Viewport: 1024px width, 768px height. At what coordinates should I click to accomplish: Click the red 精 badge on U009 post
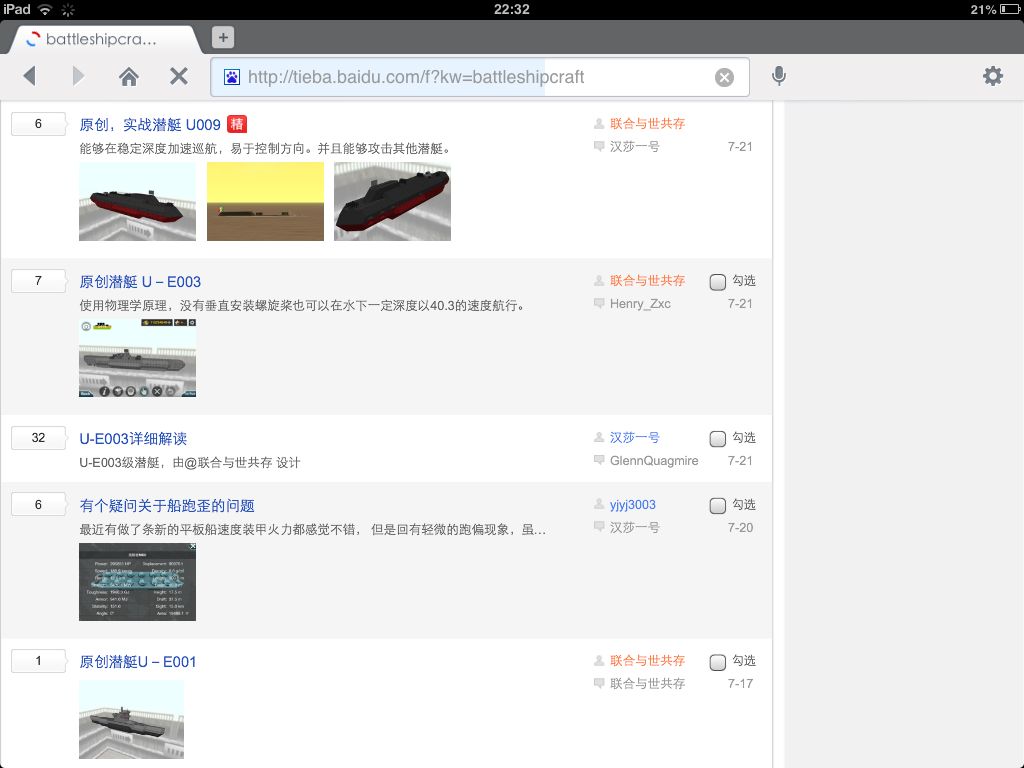click(x=236, y=124)
